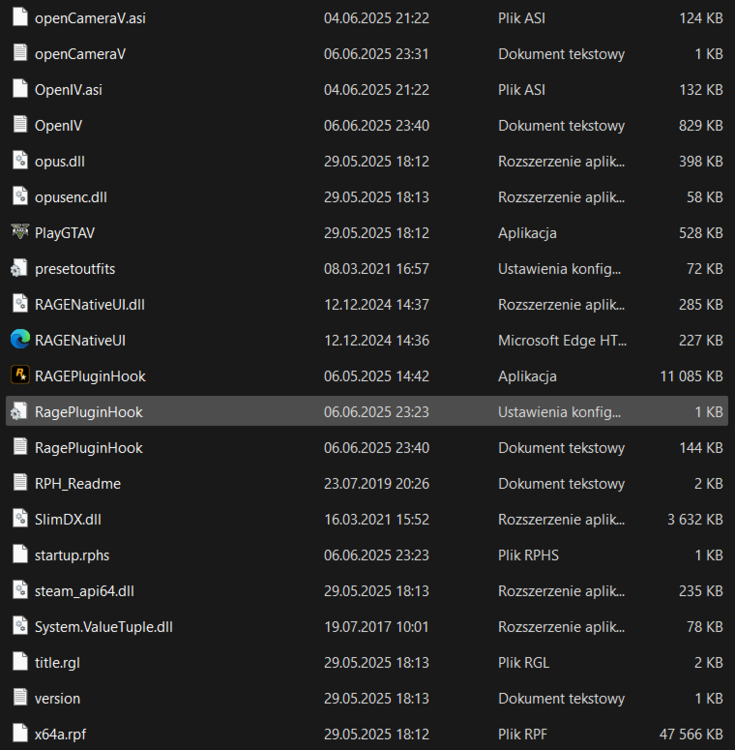Screen dimensions: 735x750
Task: Click the Plik RGL type cell
Action: pyautogui.click(x=524, y=663)
